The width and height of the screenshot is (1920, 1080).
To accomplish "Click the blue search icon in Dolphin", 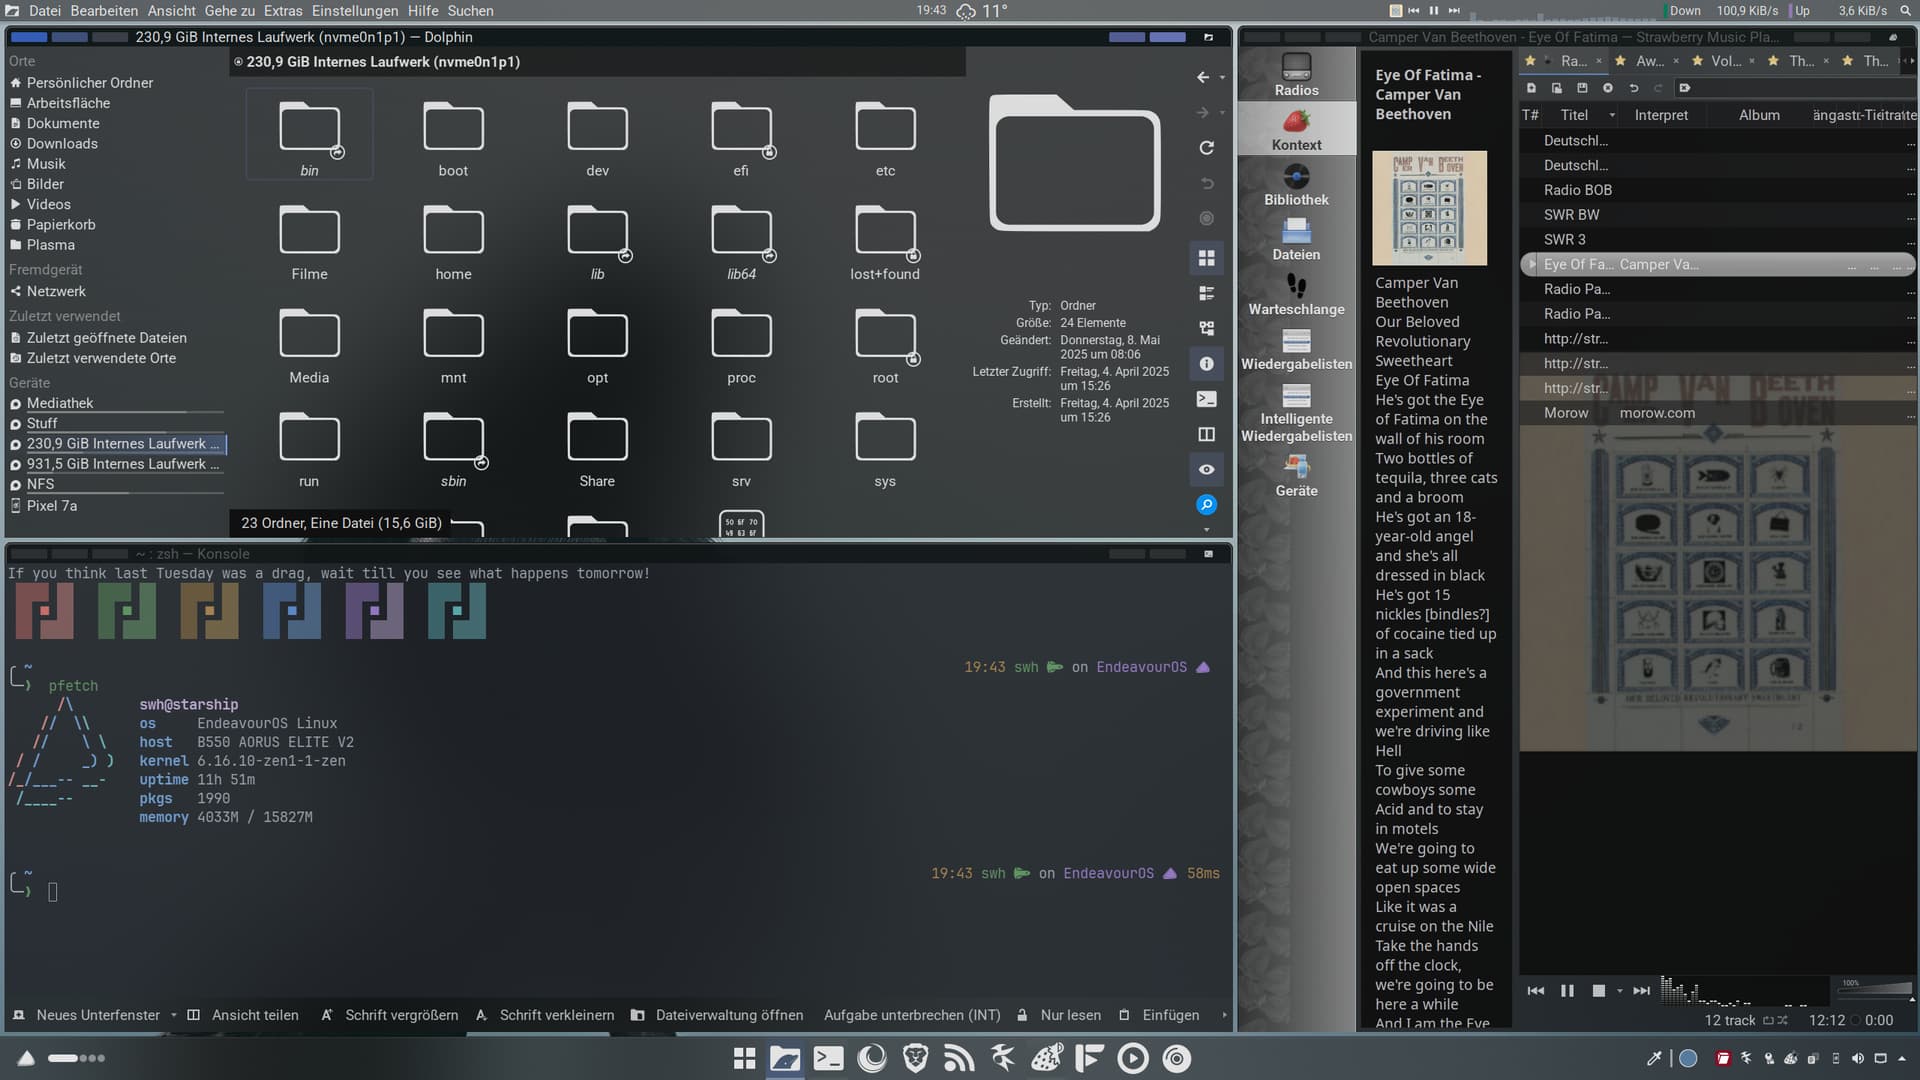I will [x=1207, y=505].
